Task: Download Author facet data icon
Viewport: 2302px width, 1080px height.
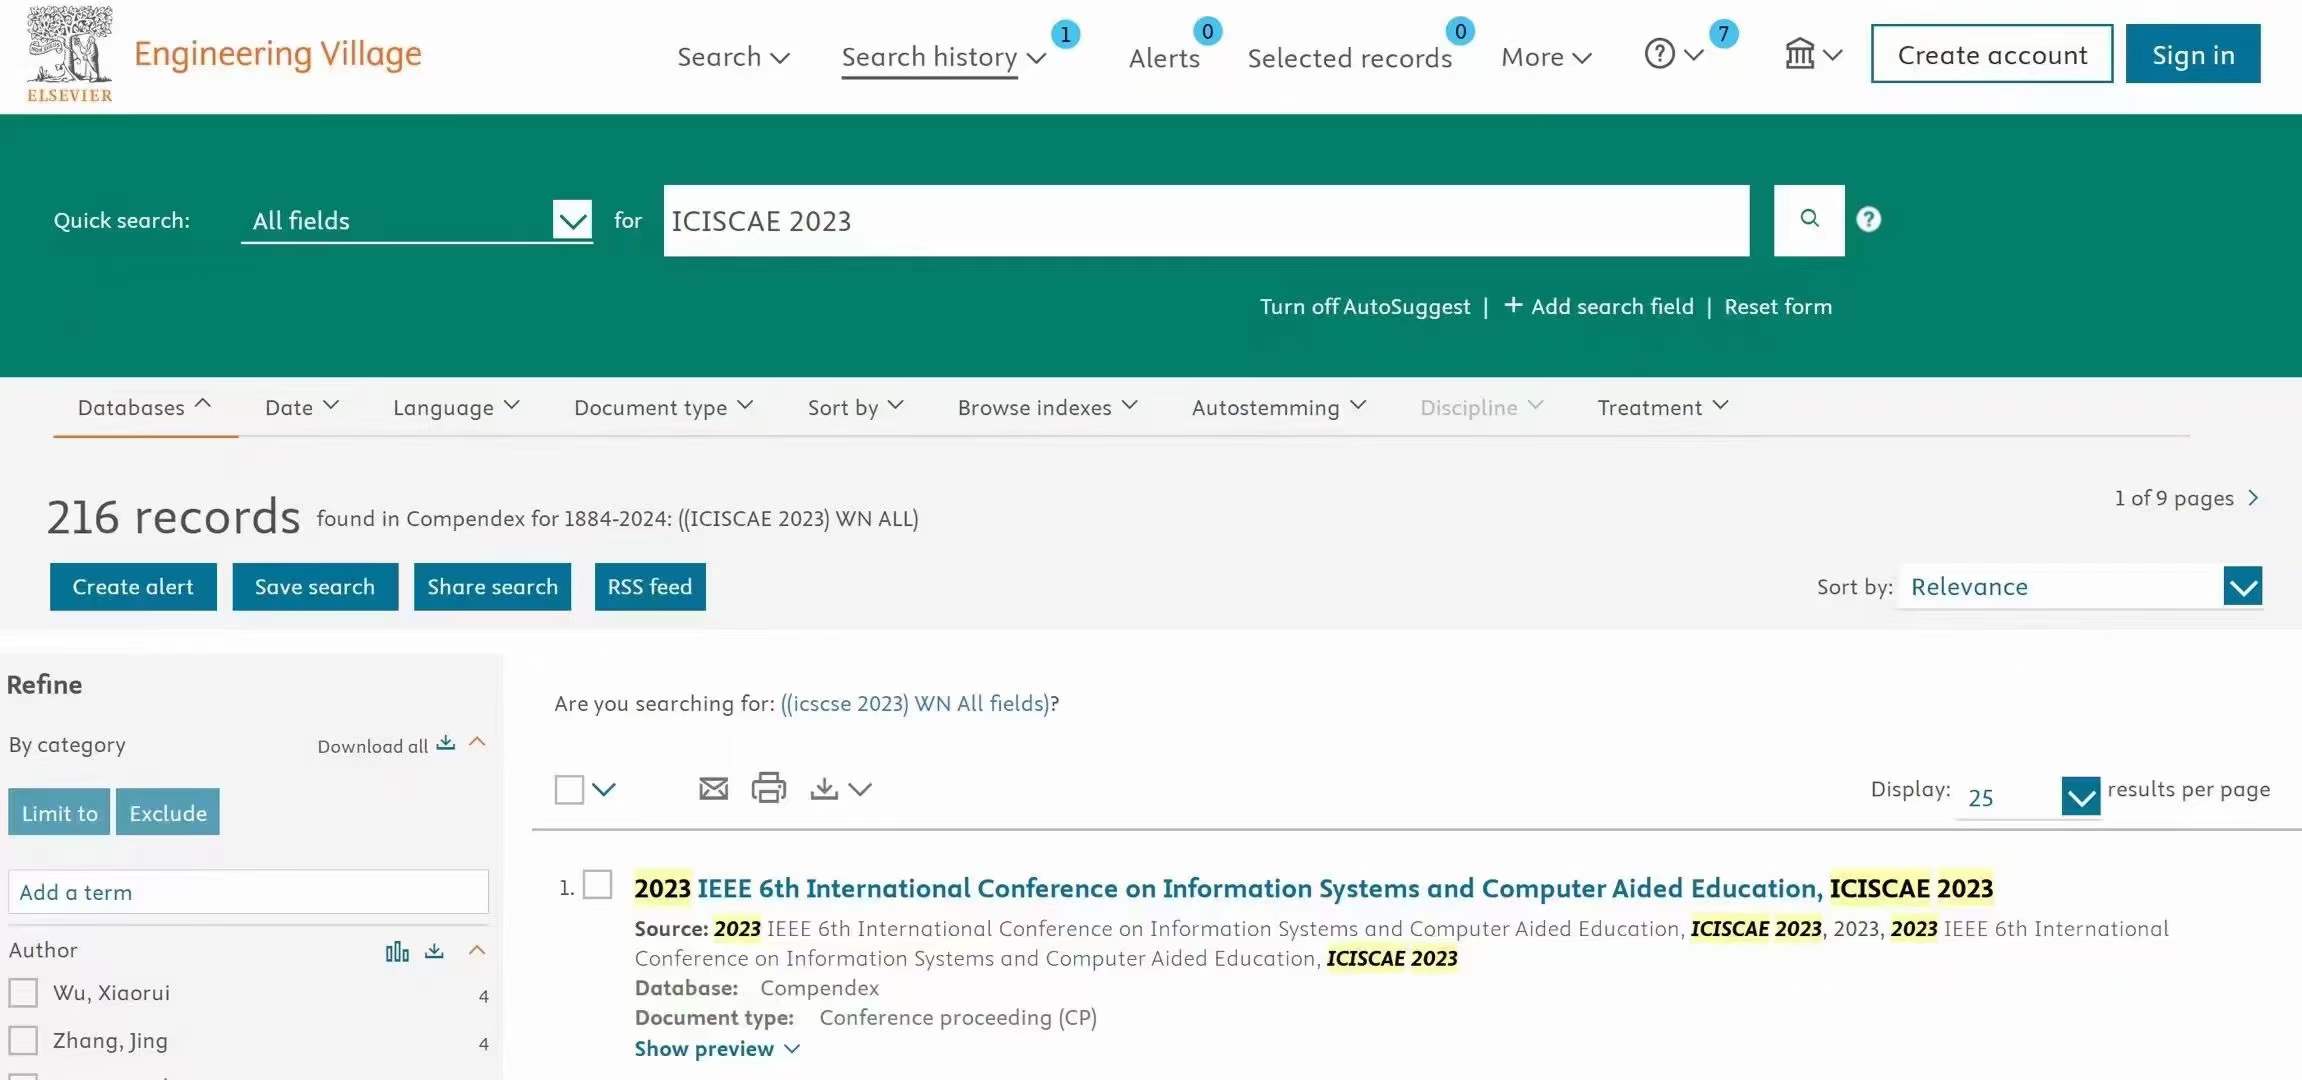Action: [434, 951]
